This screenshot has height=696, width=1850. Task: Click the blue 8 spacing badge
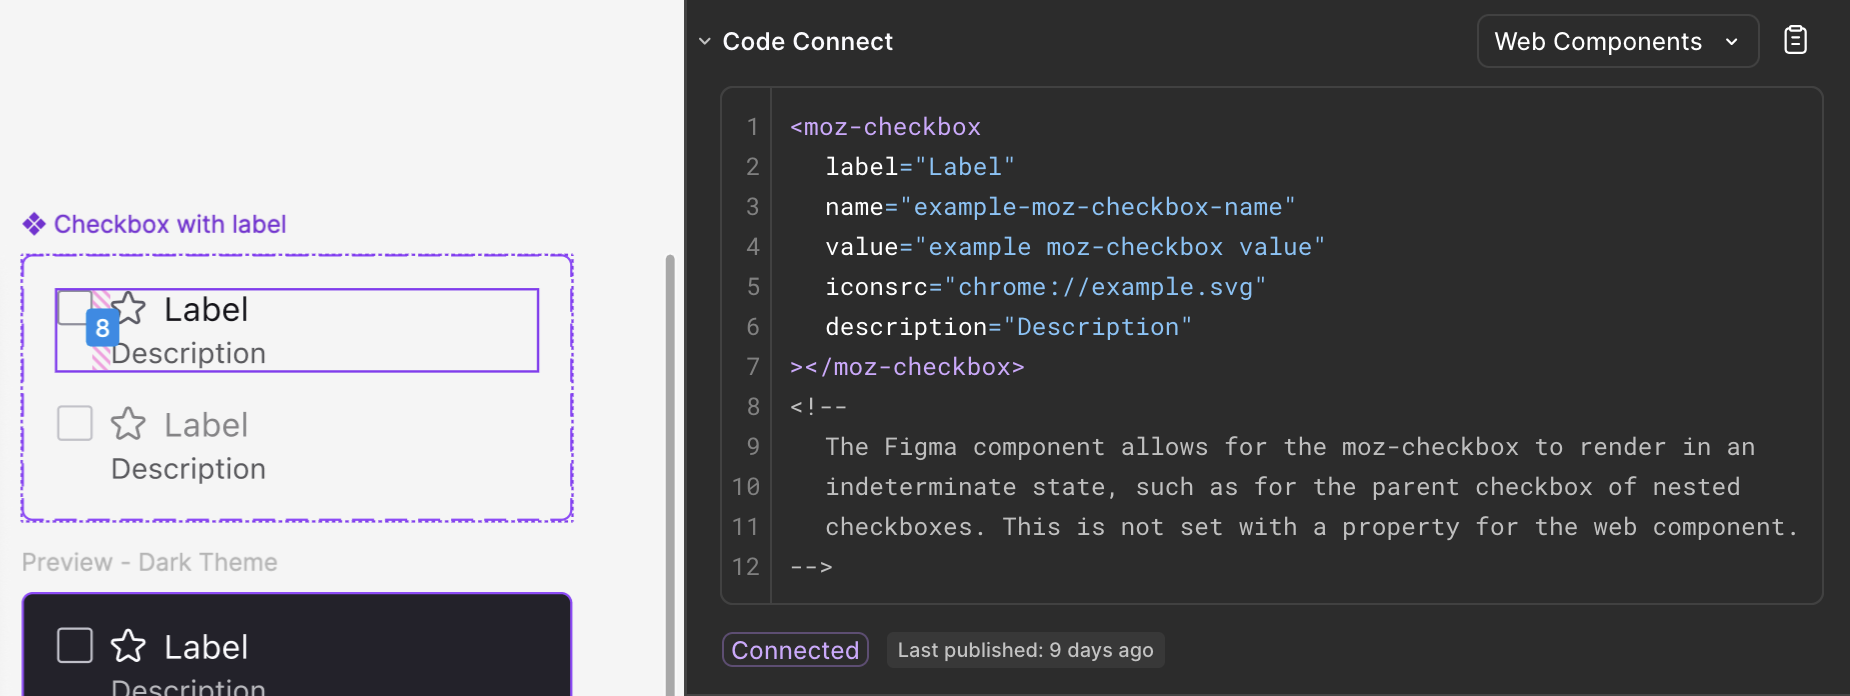tap(102, 328)
